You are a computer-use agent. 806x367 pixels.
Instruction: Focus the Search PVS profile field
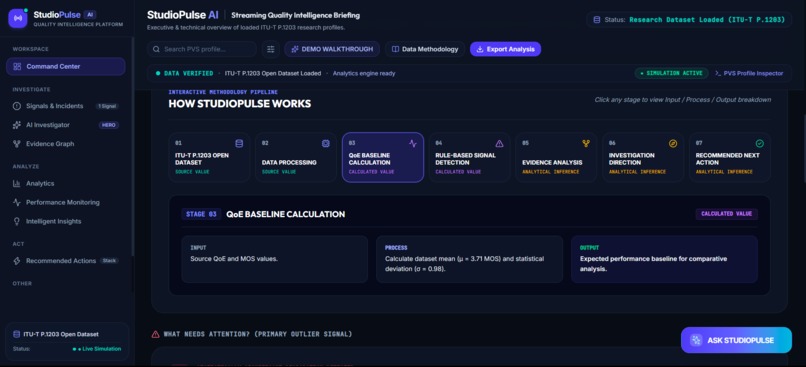202,49
